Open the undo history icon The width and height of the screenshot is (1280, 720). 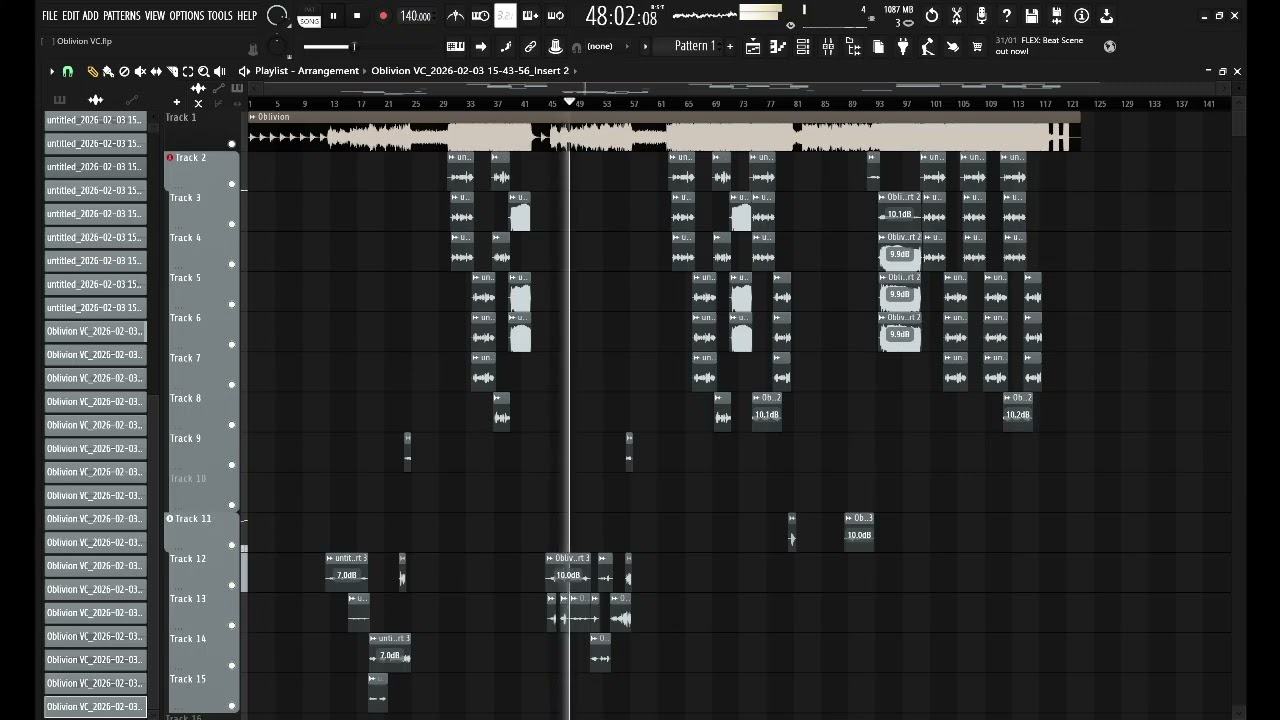coord(932,16)
